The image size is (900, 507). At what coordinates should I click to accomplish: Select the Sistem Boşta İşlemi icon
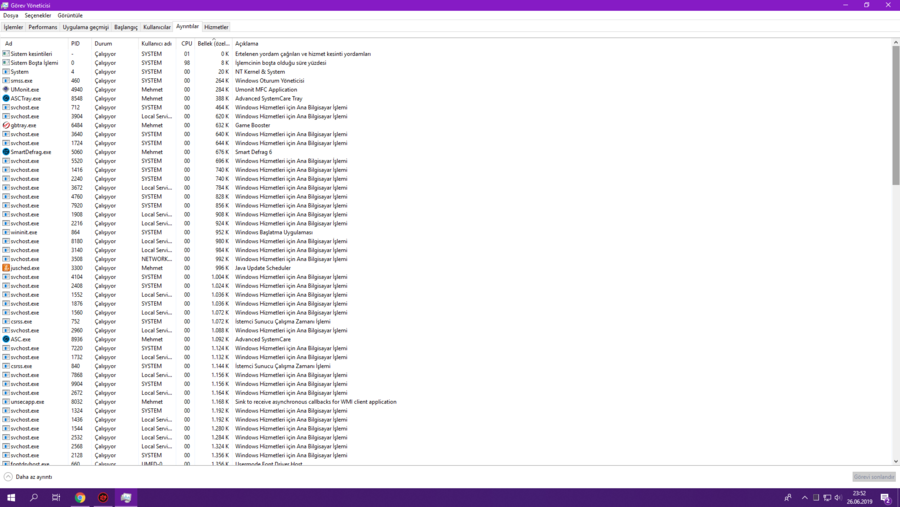pyautogui.click(x=6, y=63)
